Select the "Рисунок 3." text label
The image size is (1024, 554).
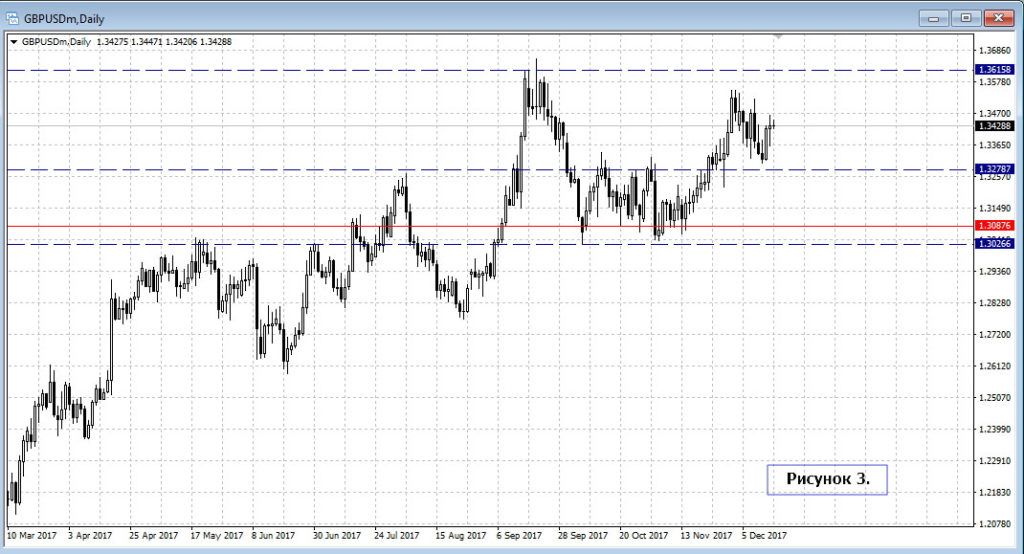click(827, 479)
